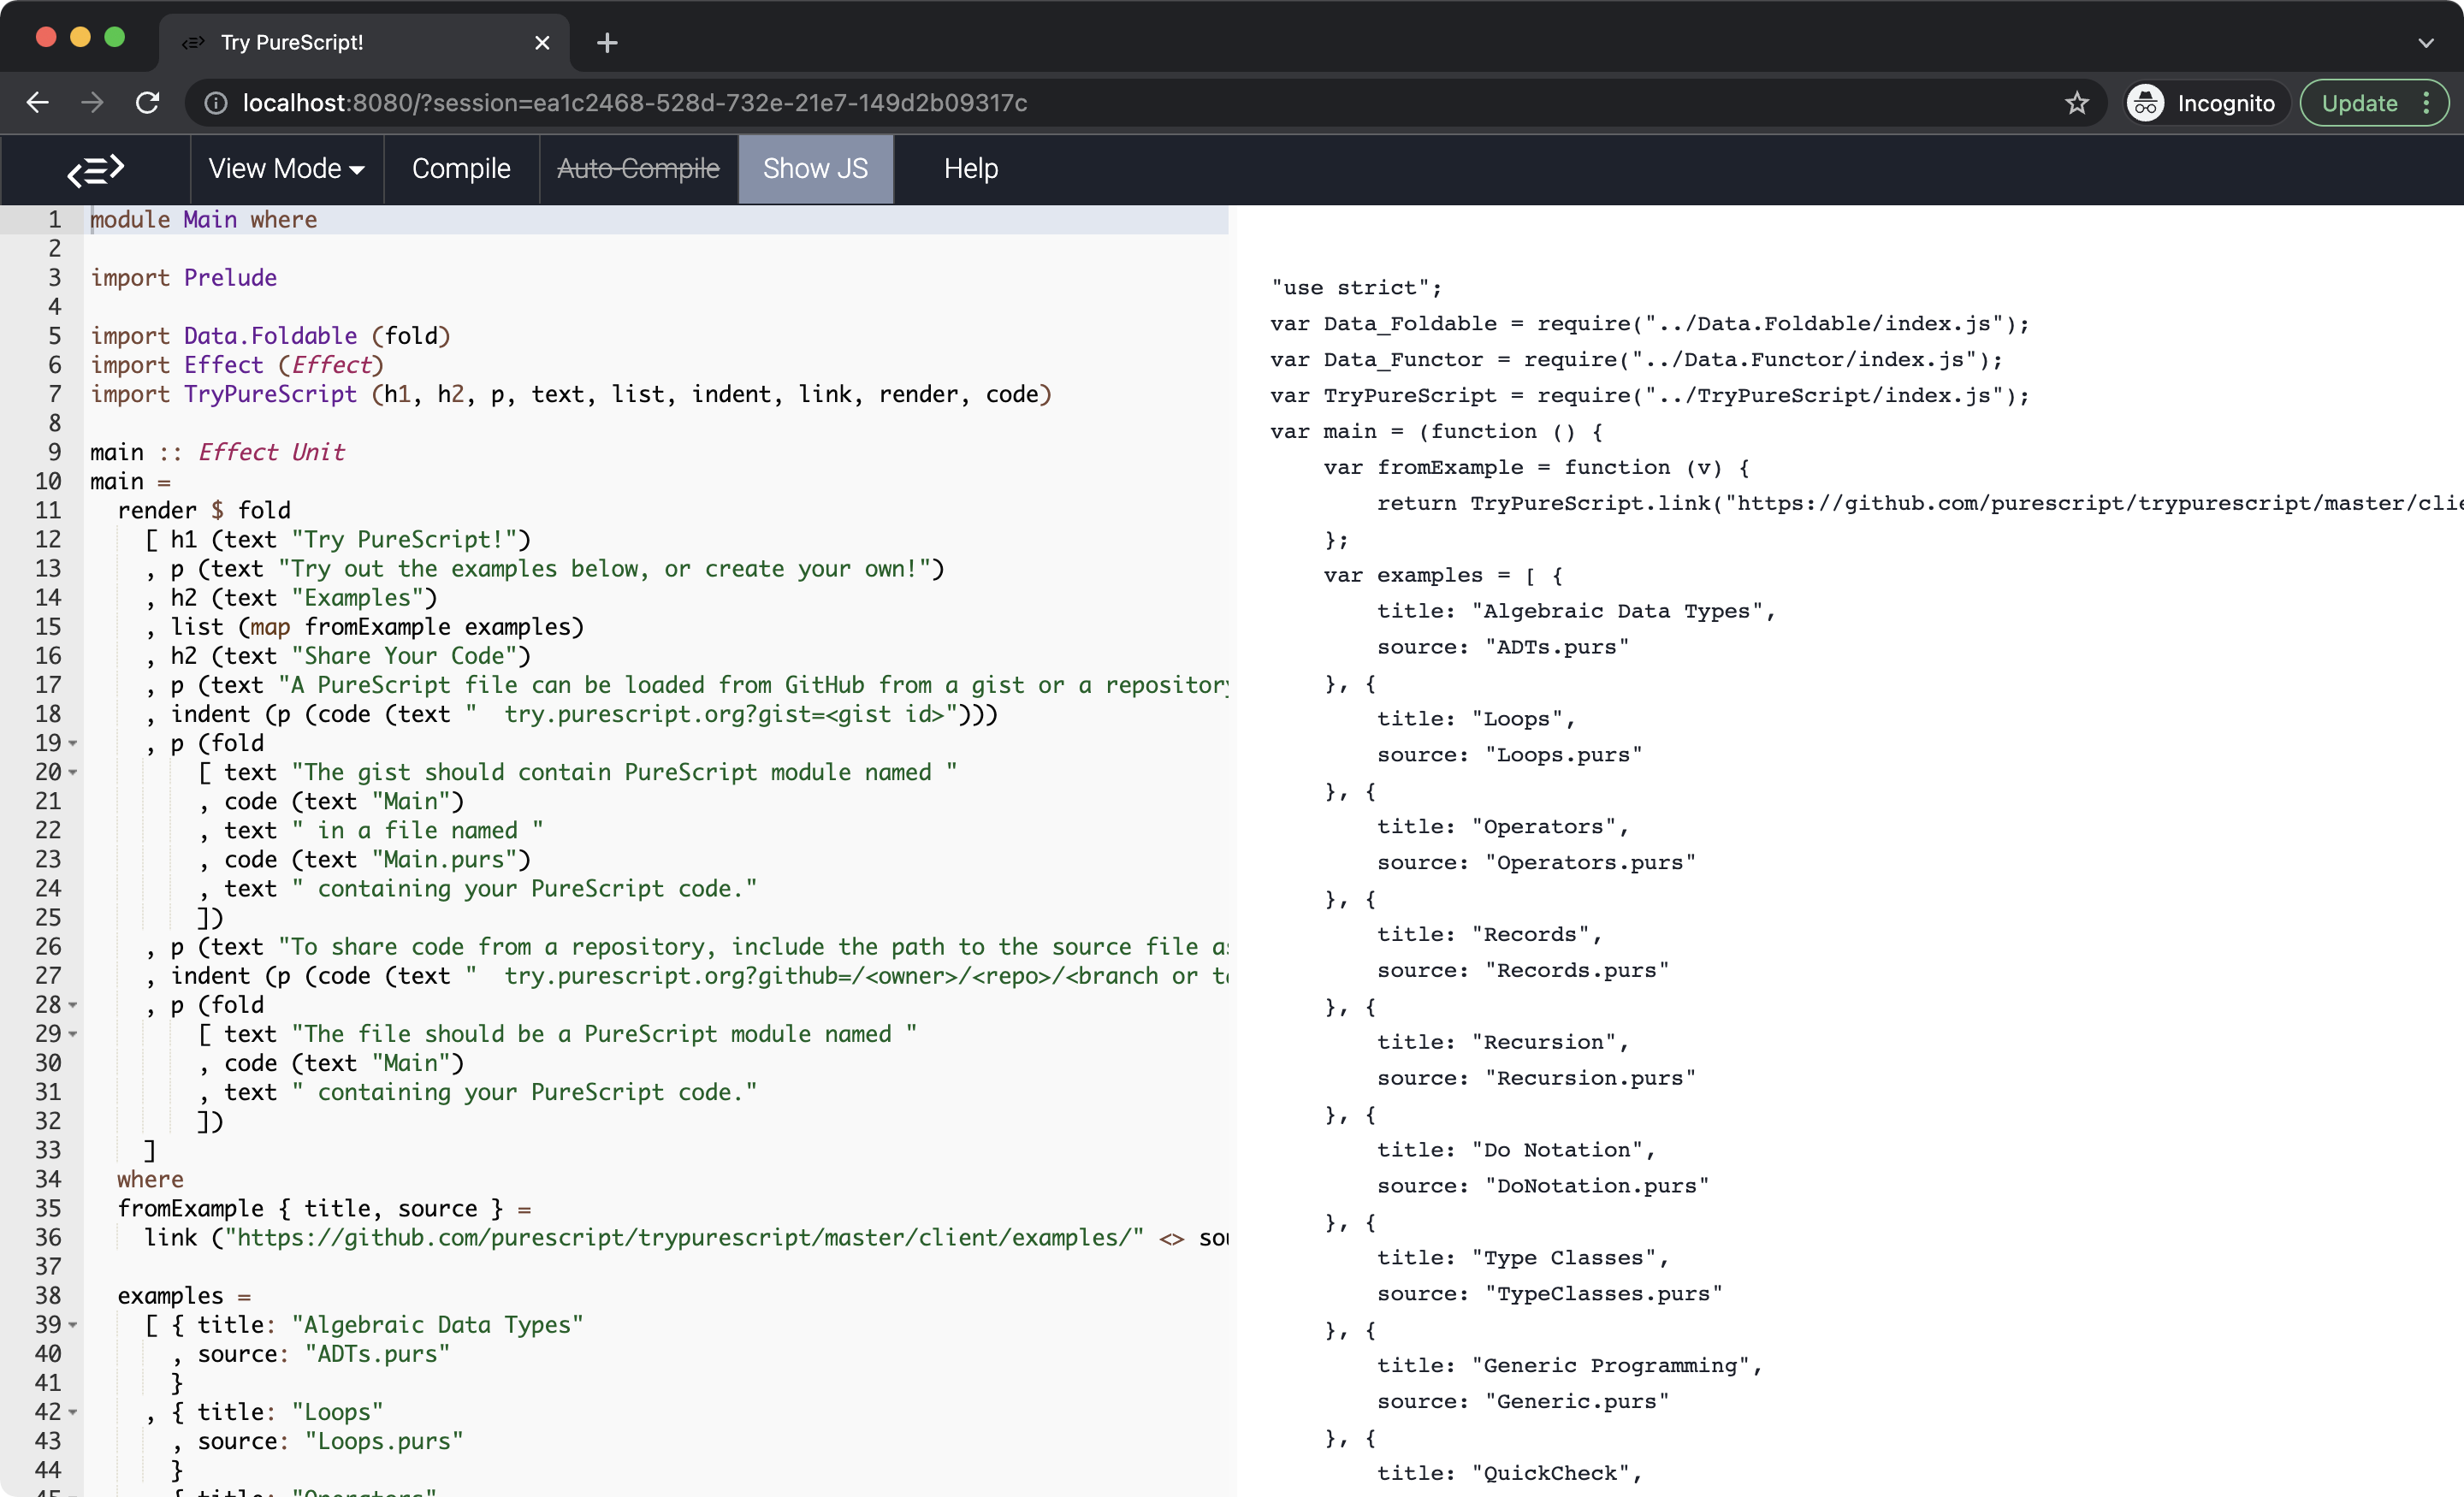Screen dimensions: 2464x1497
Task: Open the View Mode dropdown
Action: (286, 169)
